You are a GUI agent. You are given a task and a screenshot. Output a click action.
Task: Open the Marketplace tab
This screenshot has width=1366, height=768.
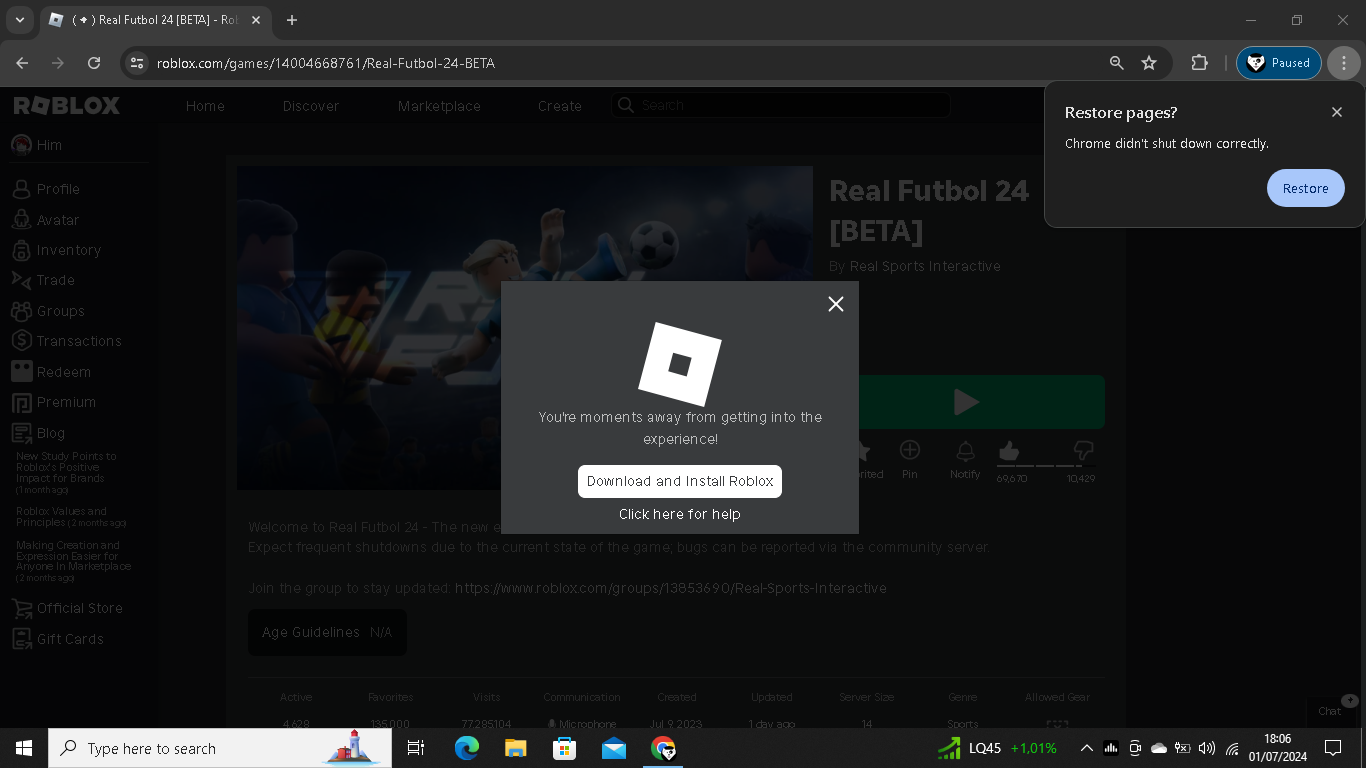click(439, 106)
